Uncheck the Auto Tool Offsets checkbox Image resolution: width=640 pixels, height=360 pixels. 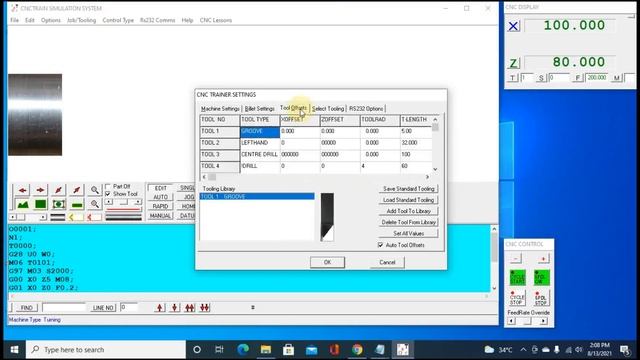[x=380, y=245]
